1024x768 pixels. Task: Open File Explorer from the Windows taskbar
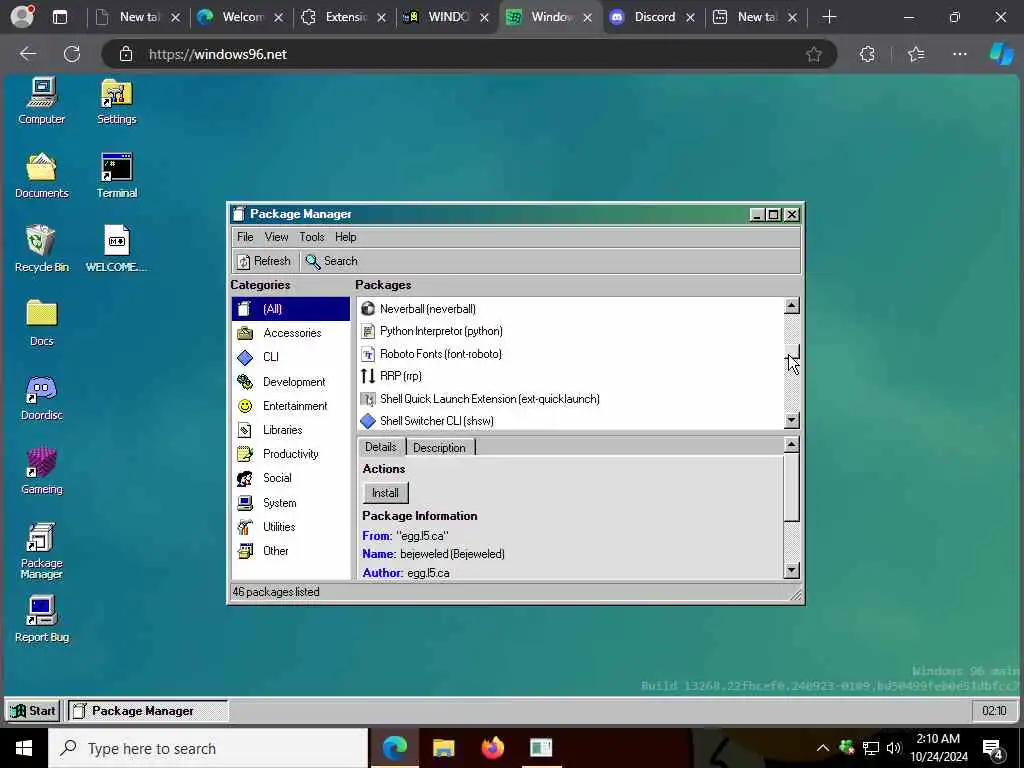443,748
